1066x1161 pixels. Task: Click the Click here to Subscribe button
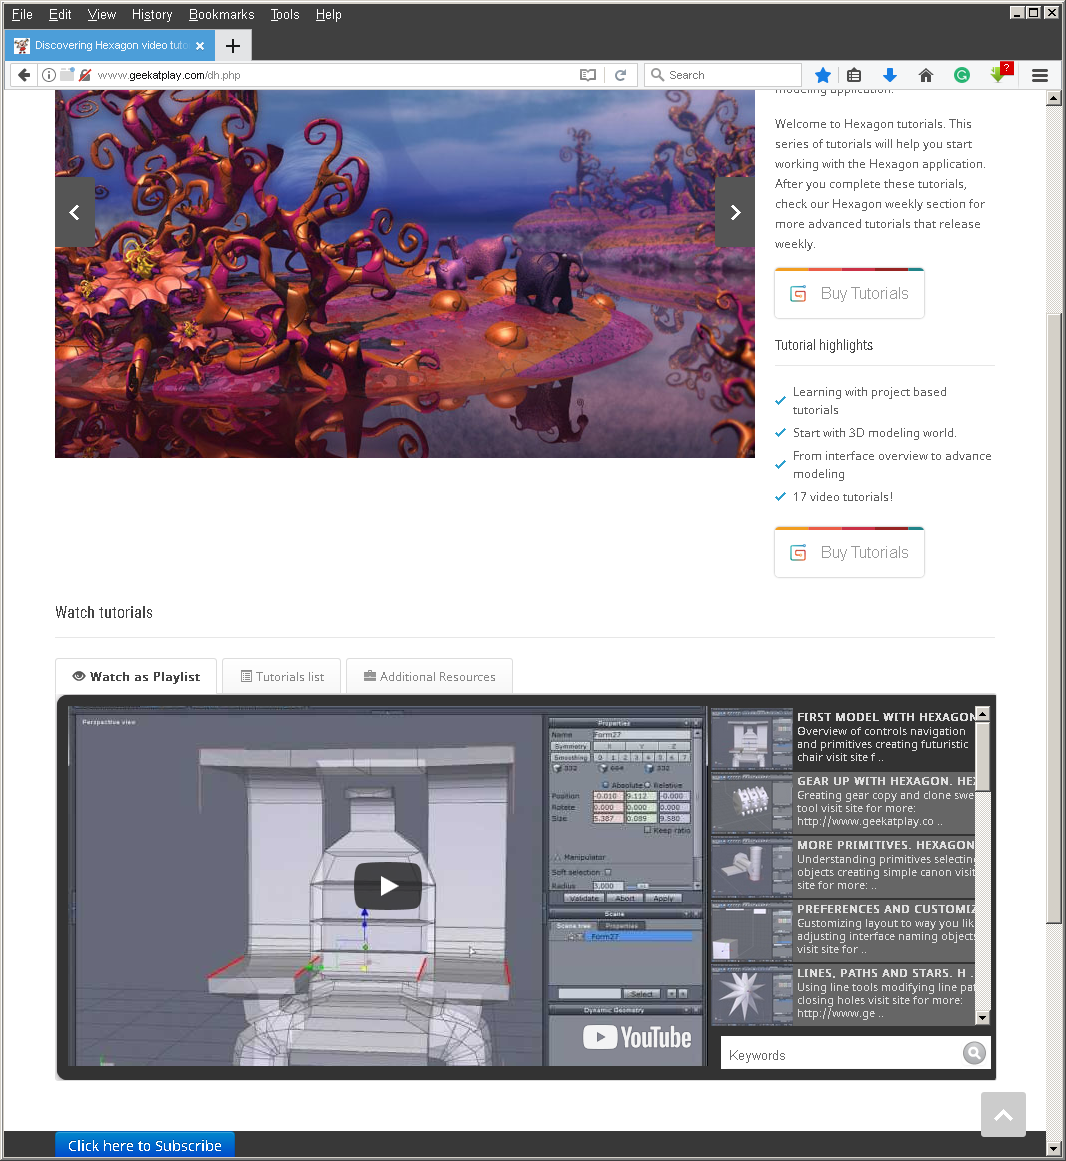point(145,1145)
